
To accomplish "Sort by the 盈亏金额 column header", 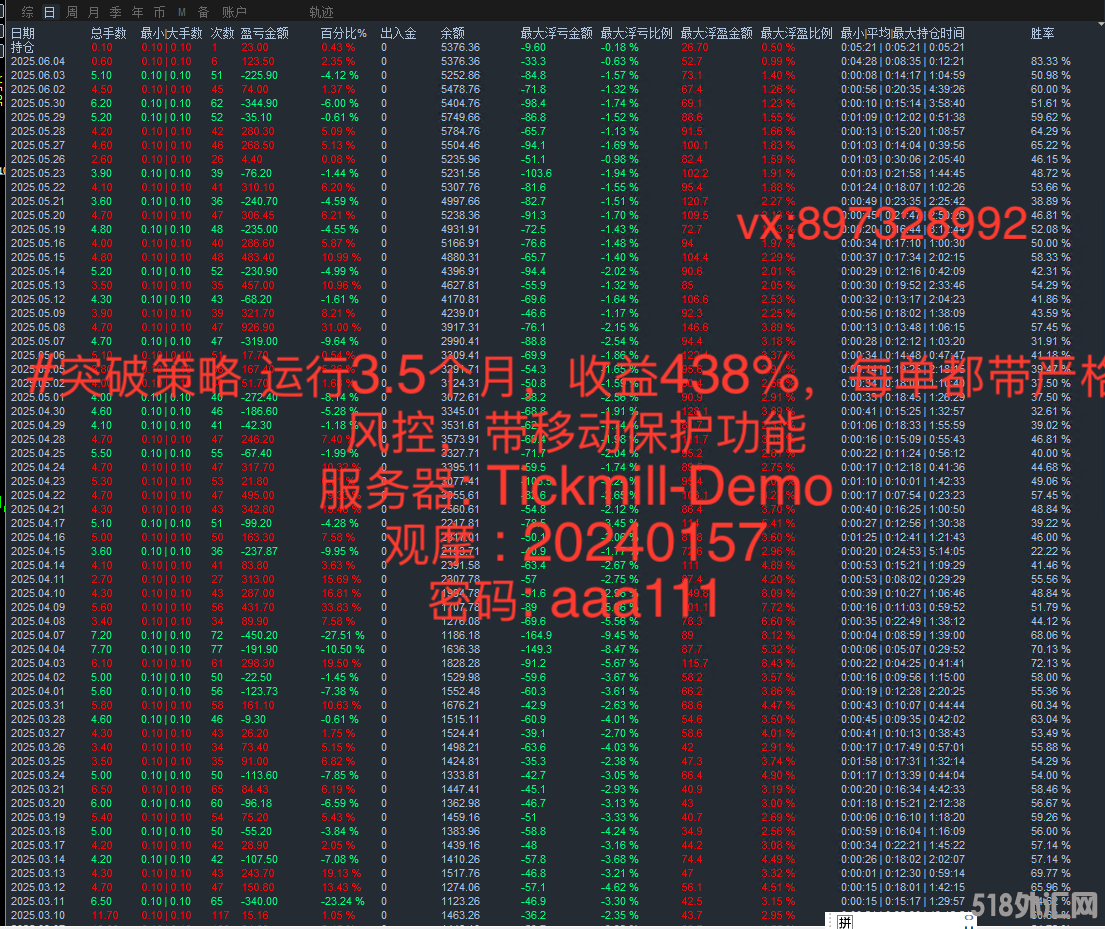I will [x=264, y=33].
